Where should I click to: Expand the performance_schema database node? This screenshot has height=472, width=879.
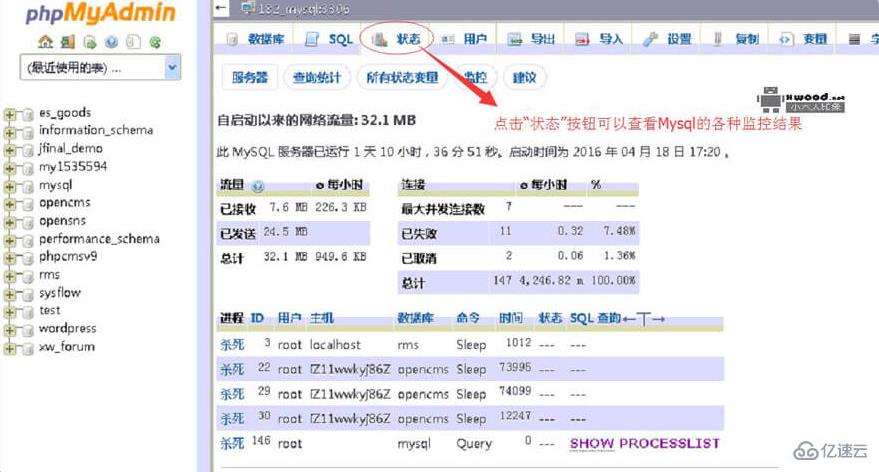click(x=10, y=240)
